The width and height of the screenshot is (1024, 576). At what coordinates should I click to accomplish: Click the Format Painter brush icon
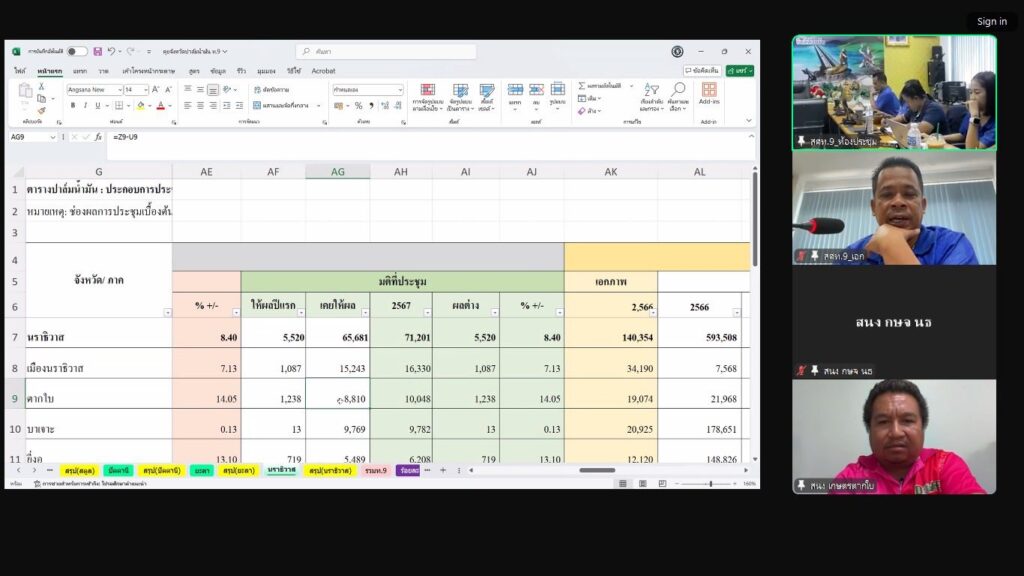(x=41, y=110)
